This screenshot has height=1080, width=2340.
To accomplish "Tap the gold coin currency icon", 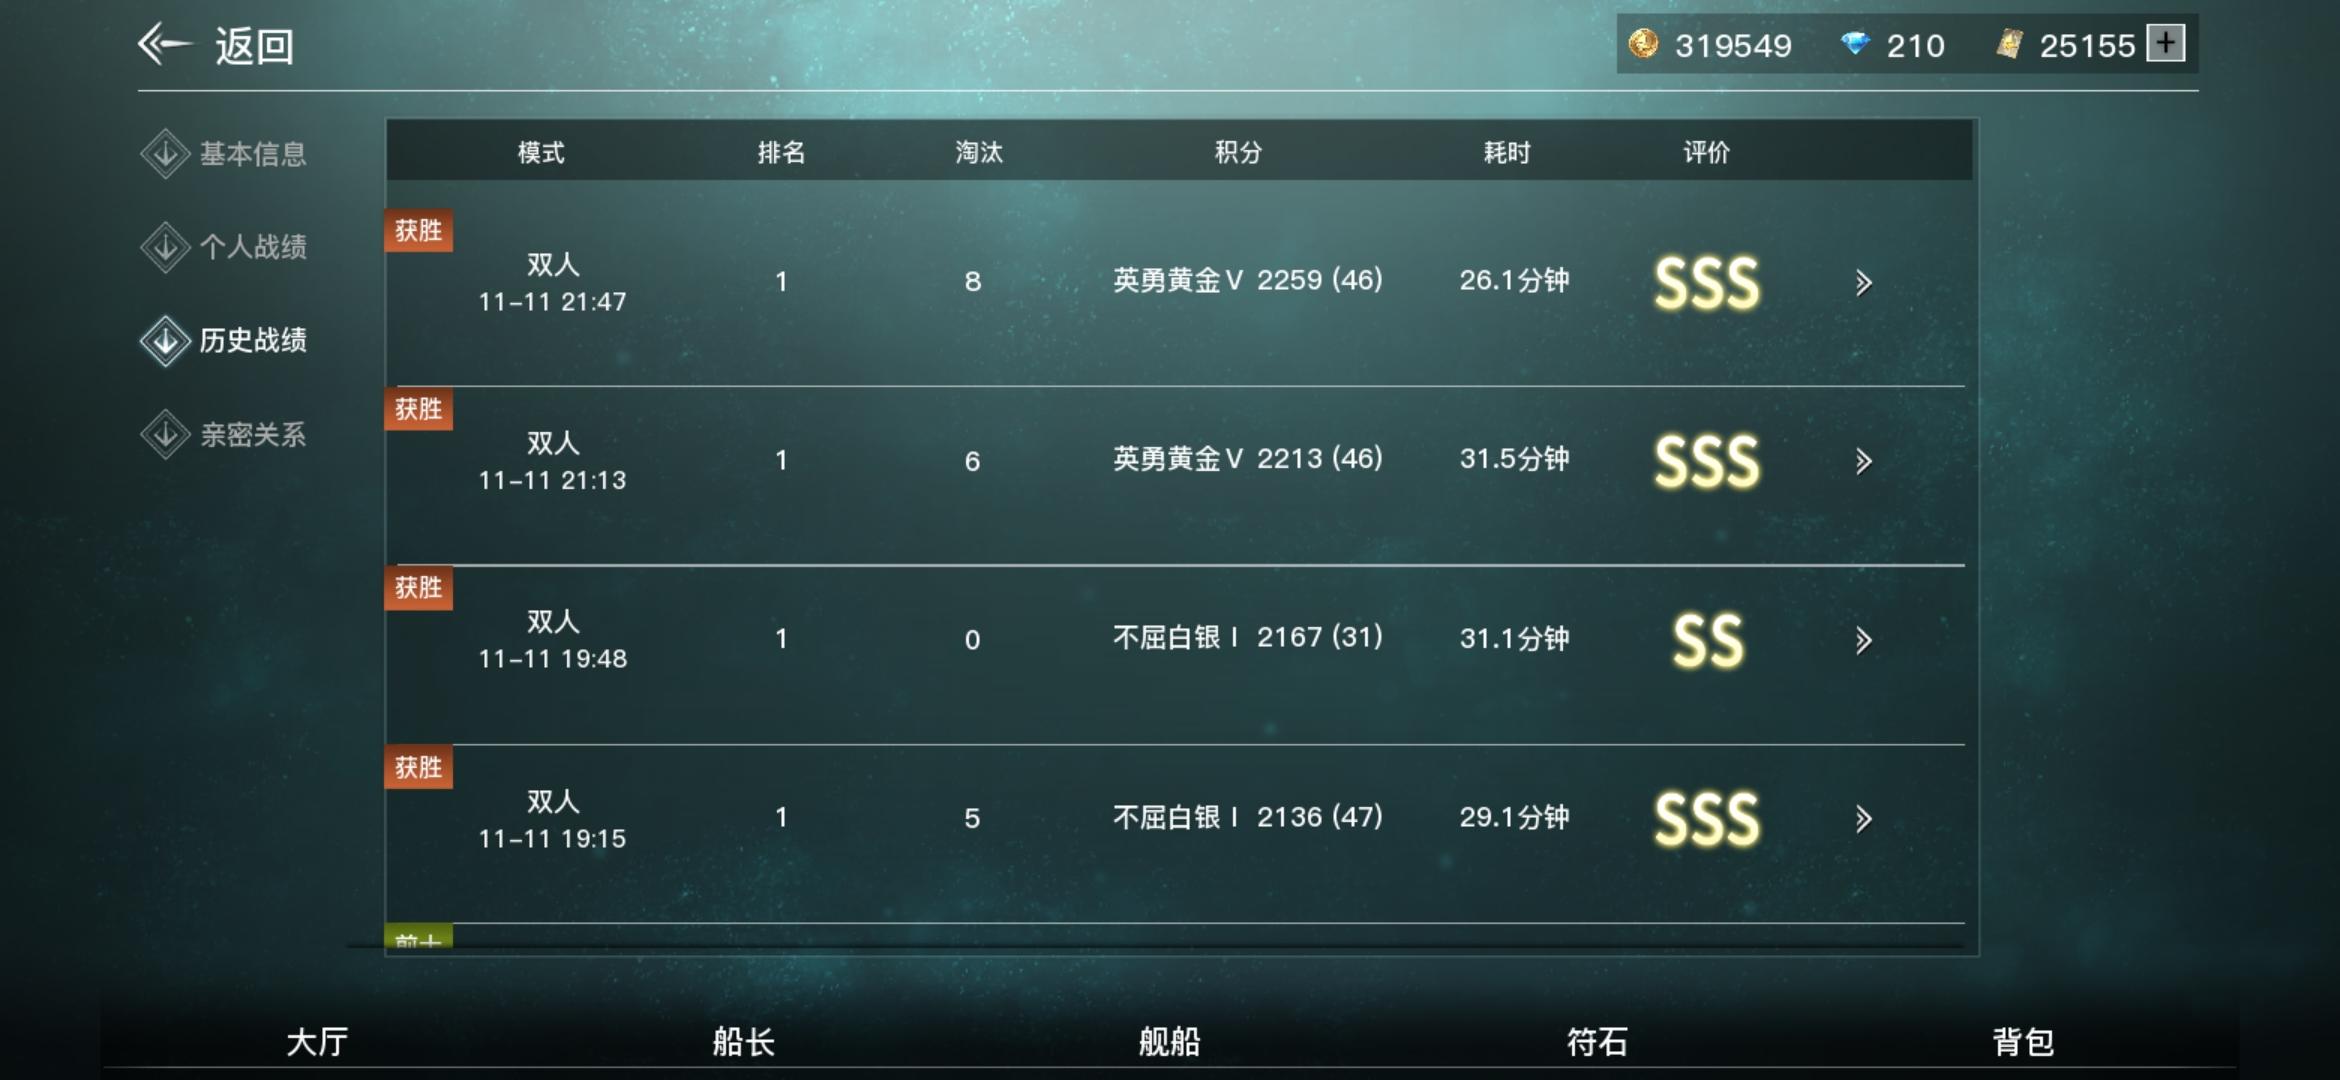I will click(x=1643, y=44).
